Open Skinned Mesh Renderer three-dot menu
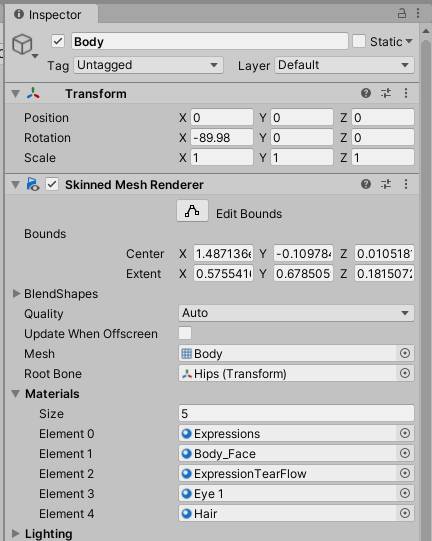The height and width of the screenshot is (541, 432). click(x=406, y=184)
